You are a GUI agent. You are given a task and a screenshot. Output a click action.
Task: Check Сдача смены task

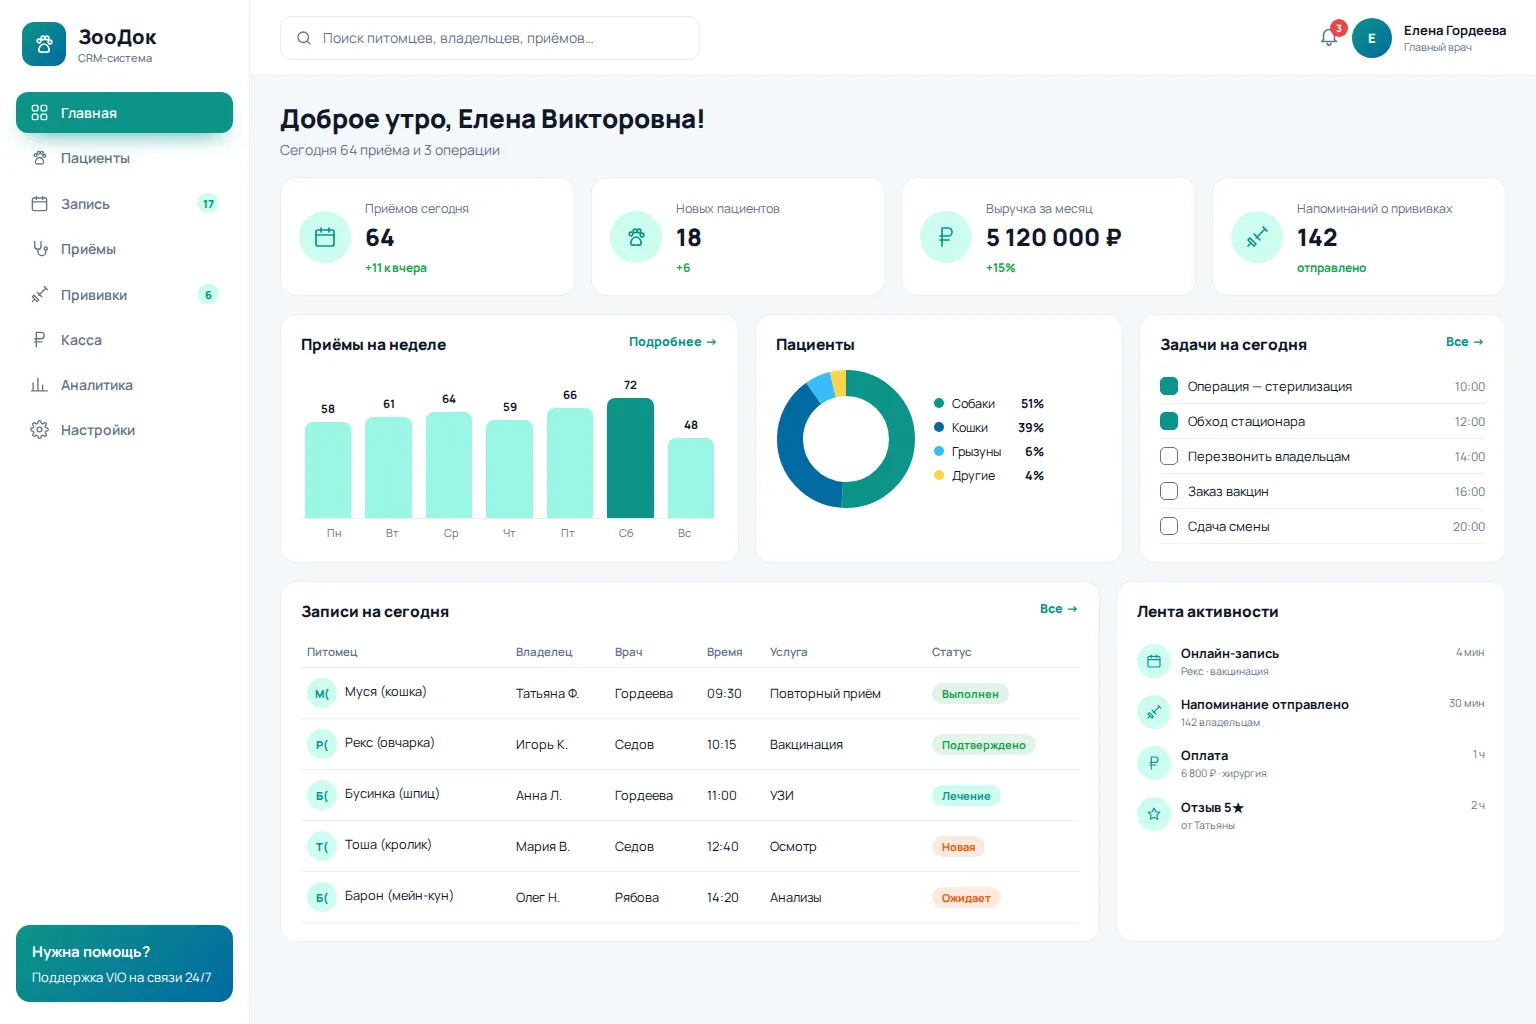[x=1168, y=526]
